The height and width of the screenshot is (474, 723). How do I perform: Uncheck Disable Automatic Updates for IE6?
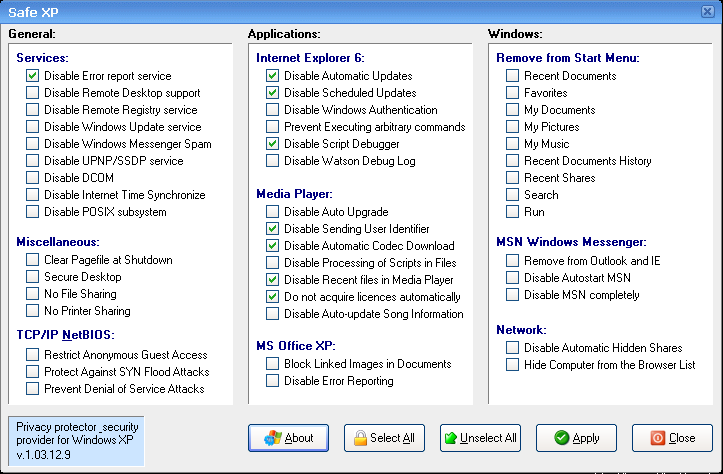point(273,76)
